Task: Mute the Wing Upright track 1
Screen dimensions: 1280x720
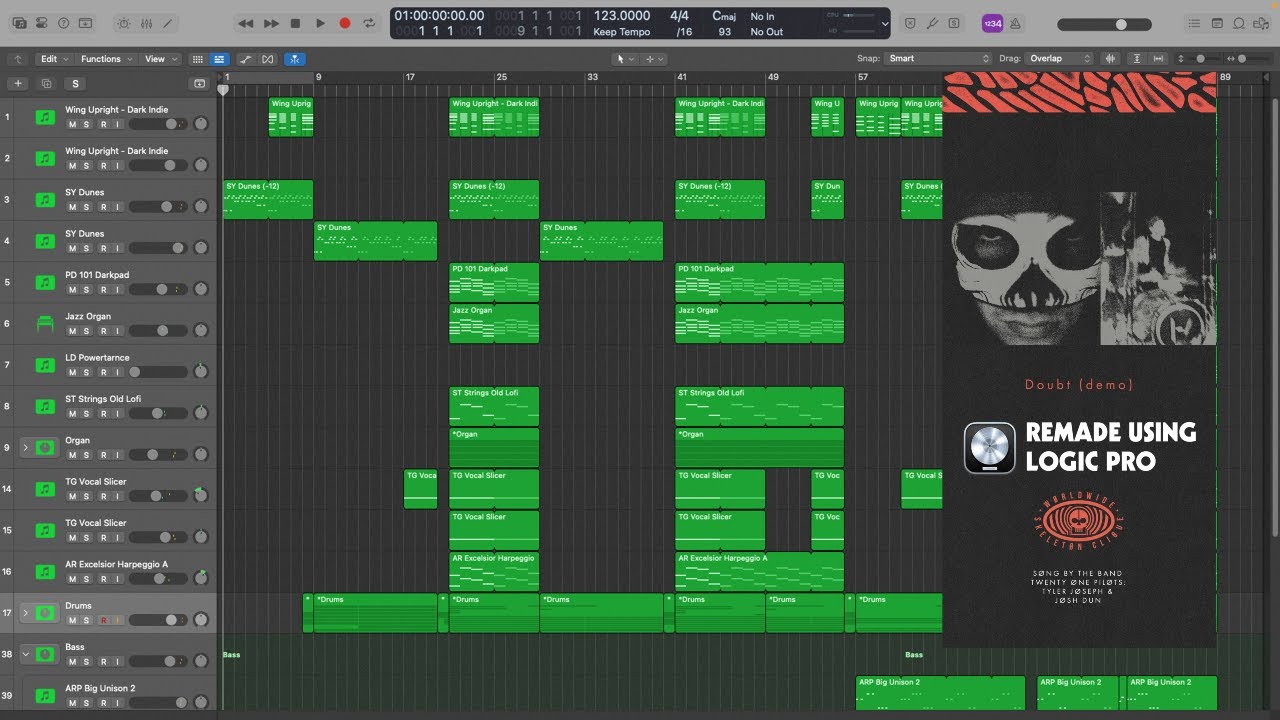Action: [x=72, y=124]
